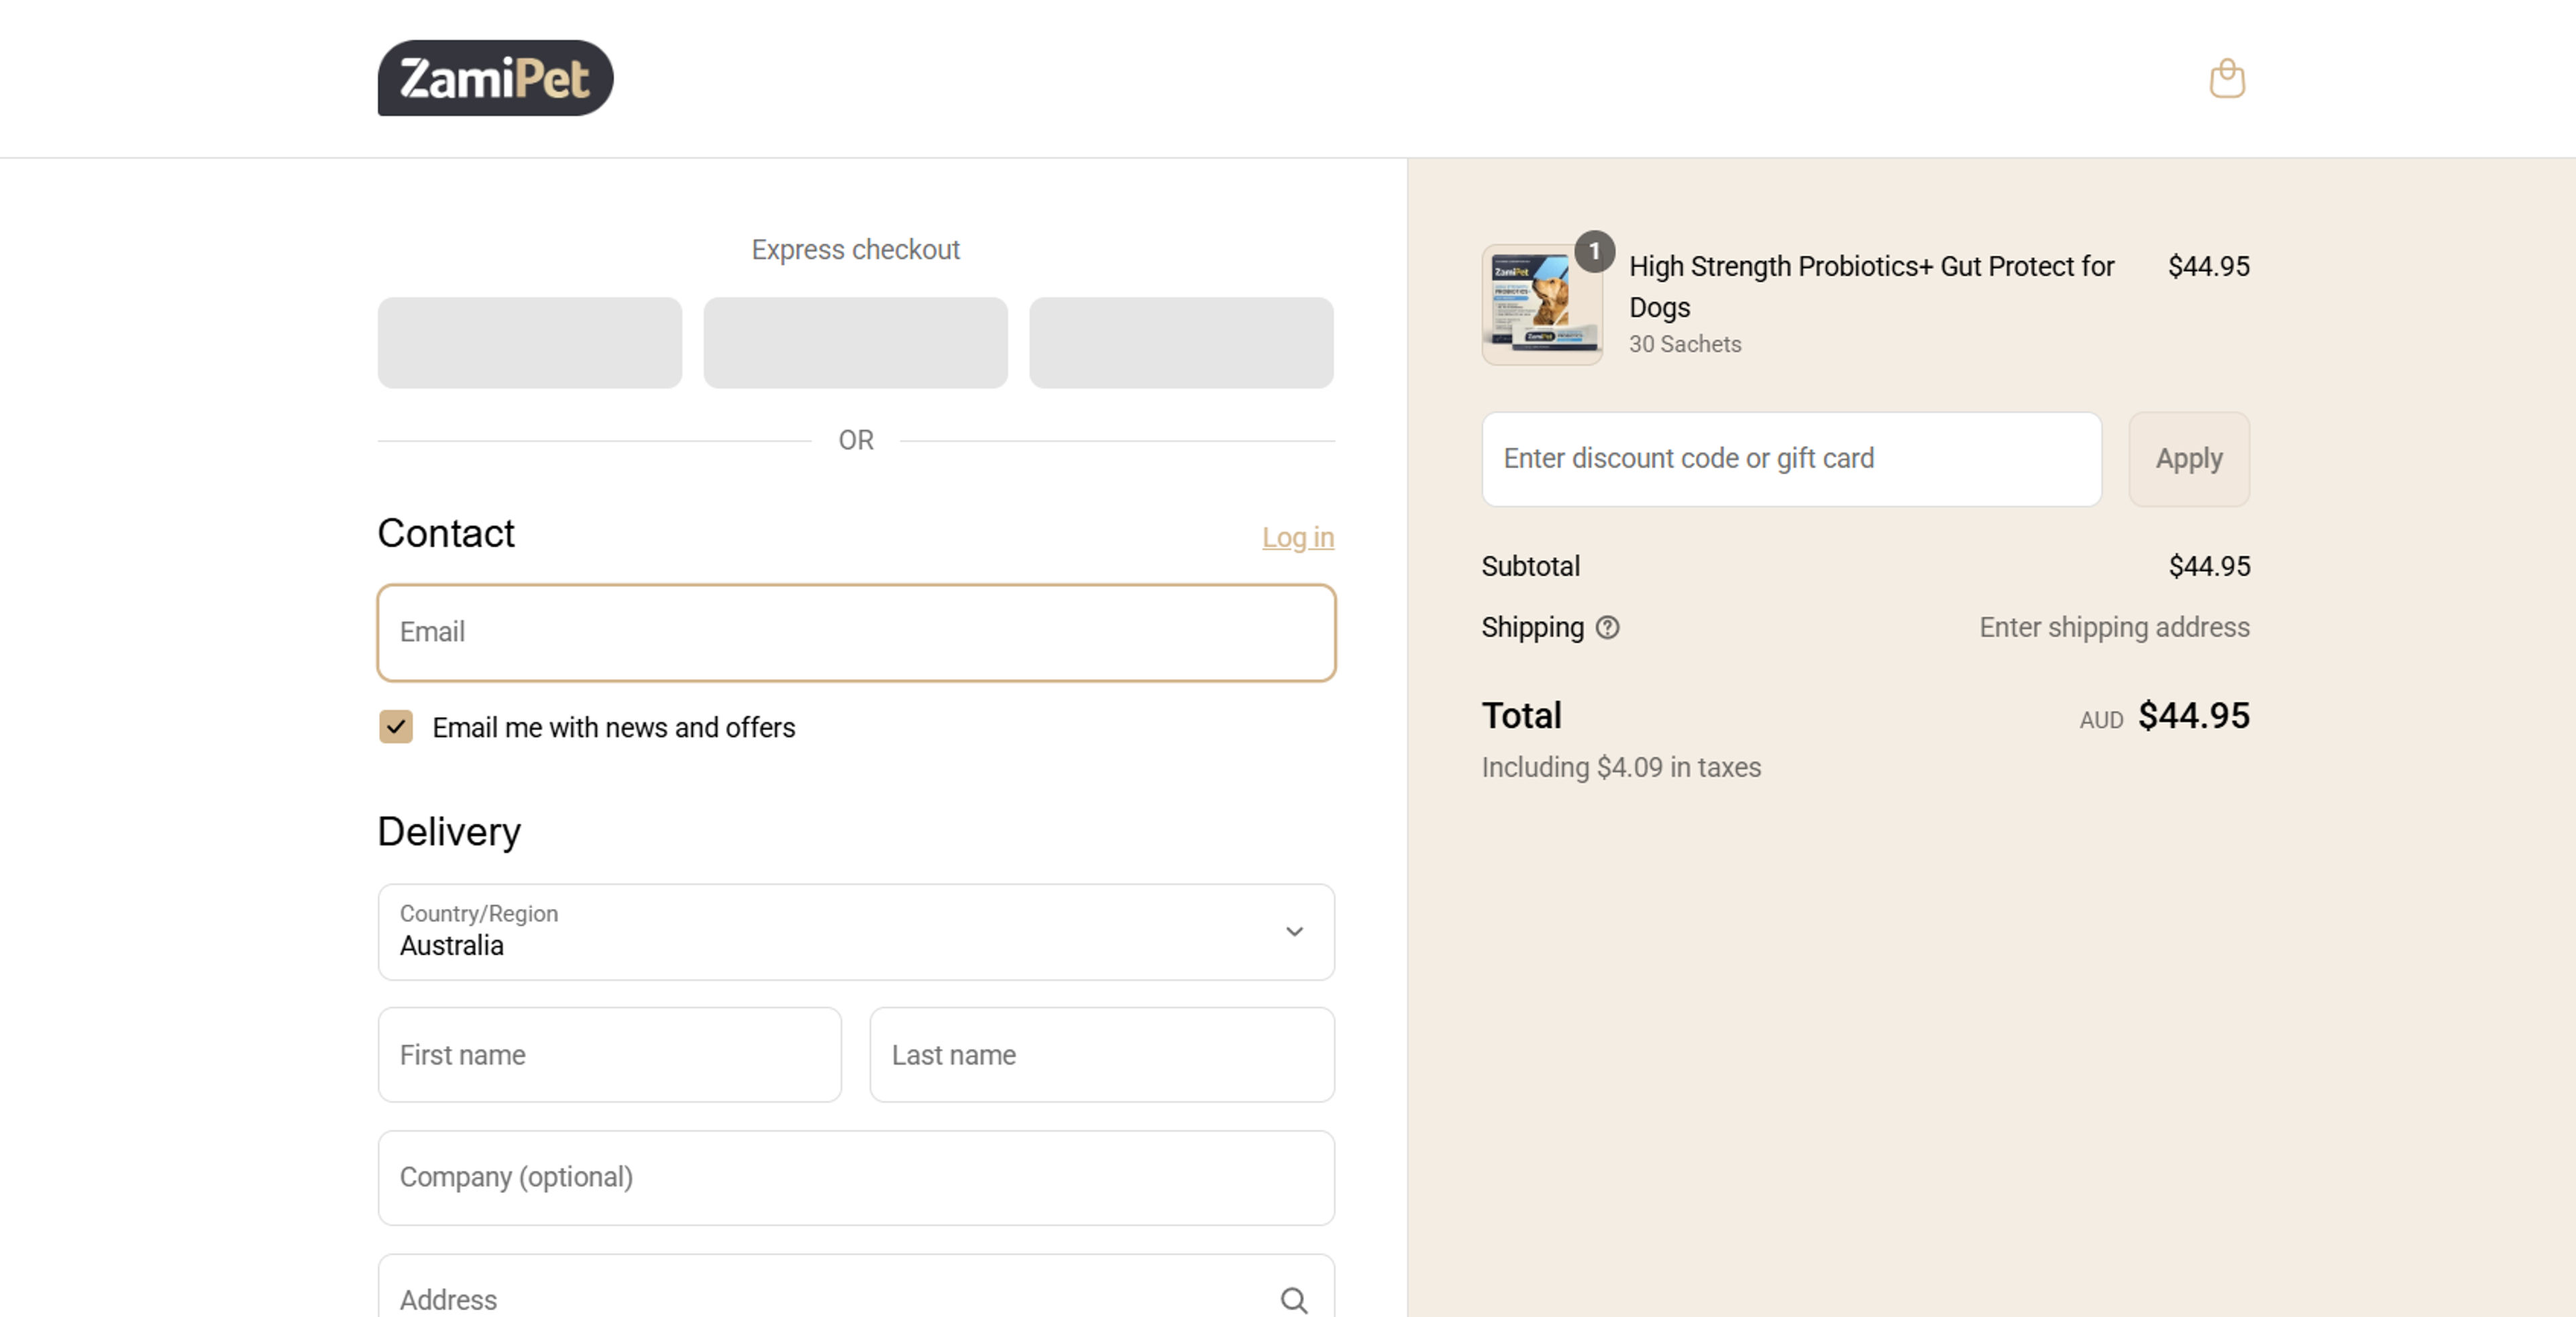This screenshot has width=2576, height=1317.
Task: Click the 30 Sachets variant text
Action: point(1685,344)
